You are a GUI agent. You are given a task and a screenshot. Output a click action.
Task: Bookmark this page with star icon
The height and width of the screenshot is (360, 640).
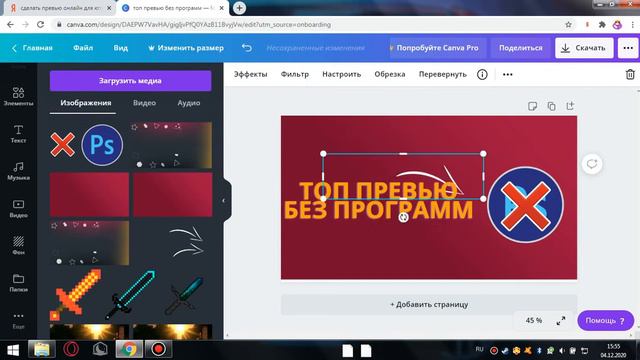568,24
